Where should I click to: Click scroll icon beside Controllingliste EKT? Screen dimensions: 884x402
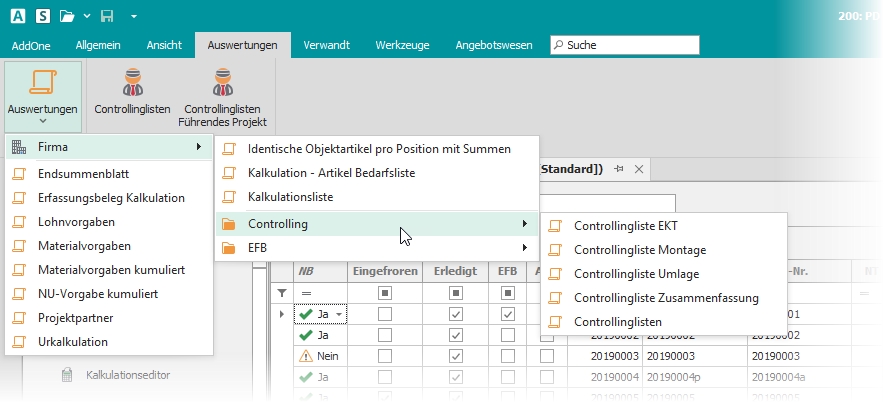(x=555, y=226)
